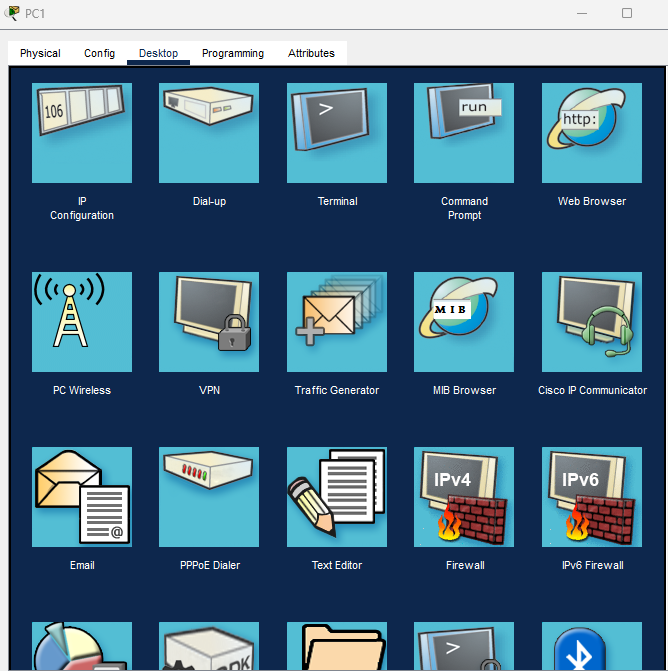The width and height of the screenshot is (668, 671).
Task: Launch the Text Editor pencil icon
Action: pos(337,497)
